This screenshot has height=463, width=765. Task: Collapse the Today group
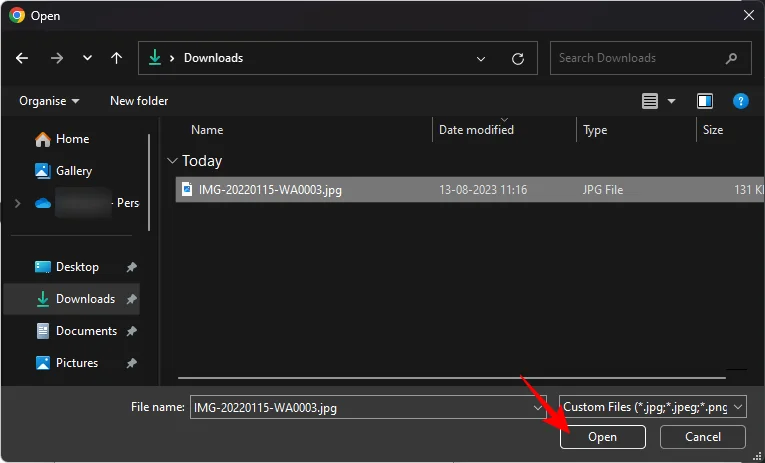[173, 161]
